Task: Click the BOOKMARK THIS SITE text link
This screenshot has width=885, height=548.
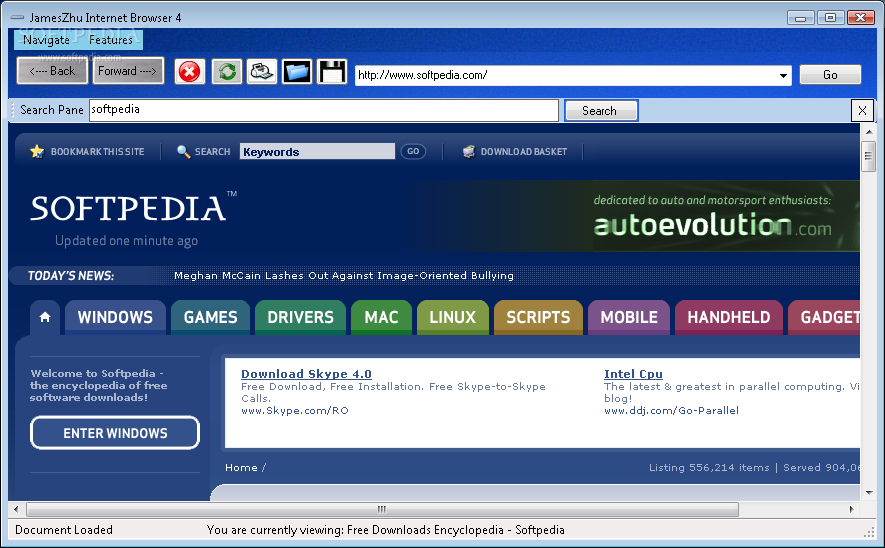Action: point(98,151)
